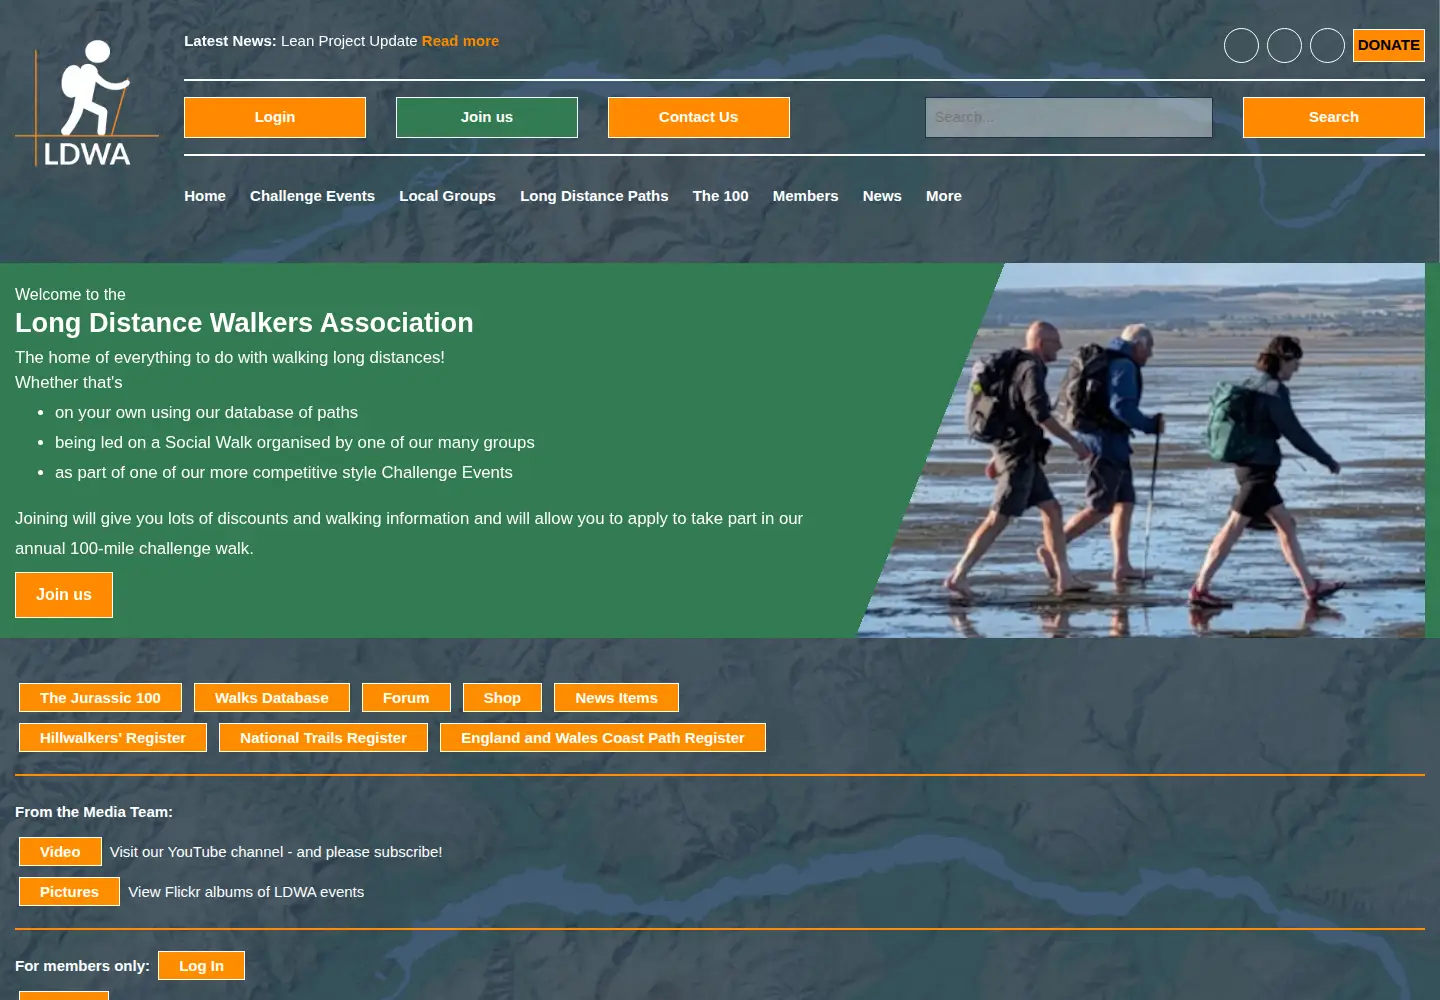Open the Contact Us button
1440x1000 pixels.
point(699,117)
